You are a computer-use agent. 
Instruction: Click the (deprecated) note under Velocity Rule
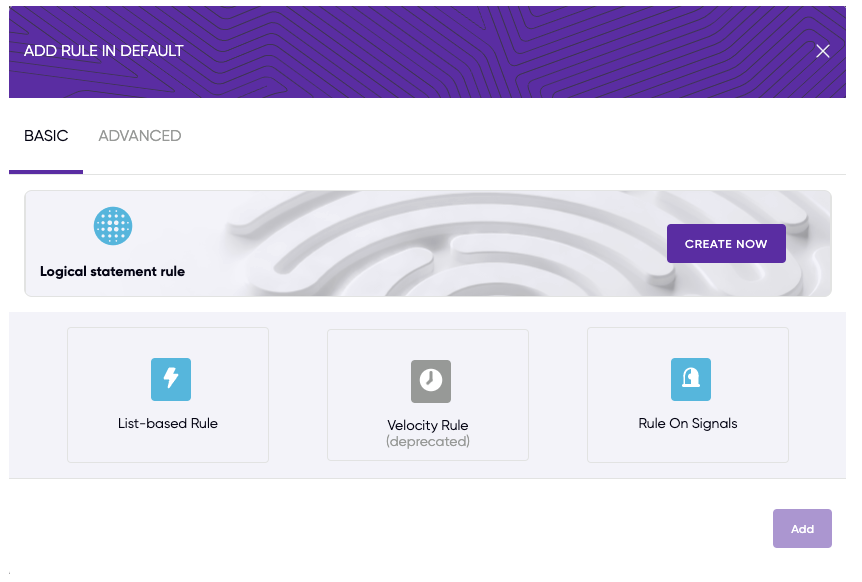point(428,441)
